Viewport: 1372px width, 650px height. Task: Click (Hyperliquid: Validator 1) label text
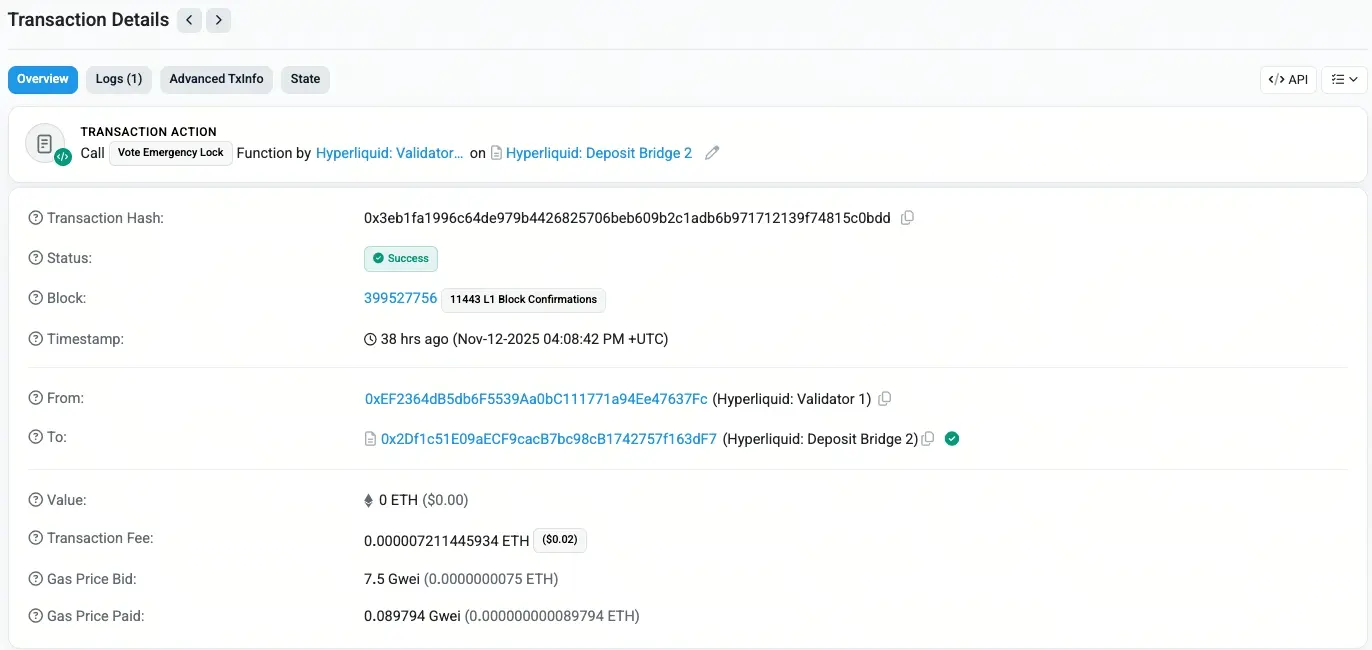point(792,399)
